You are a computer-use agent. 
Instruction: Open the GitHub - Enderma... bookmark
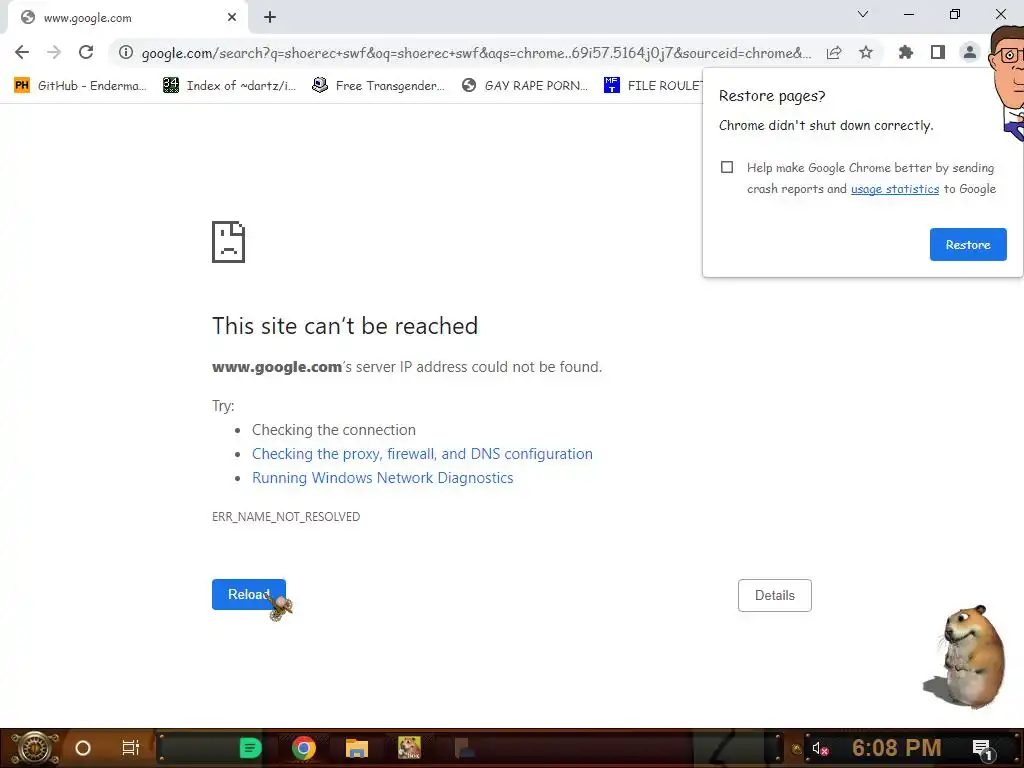click(80, 86)
